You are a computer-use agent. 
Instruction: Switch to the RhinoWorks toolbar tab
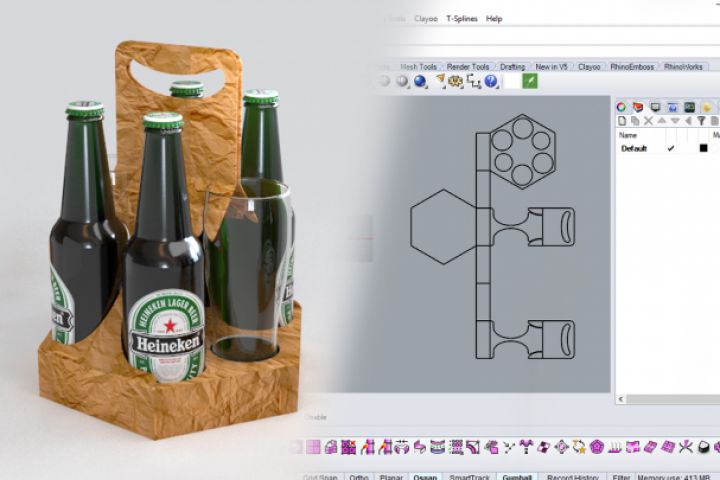click(683, 67)
